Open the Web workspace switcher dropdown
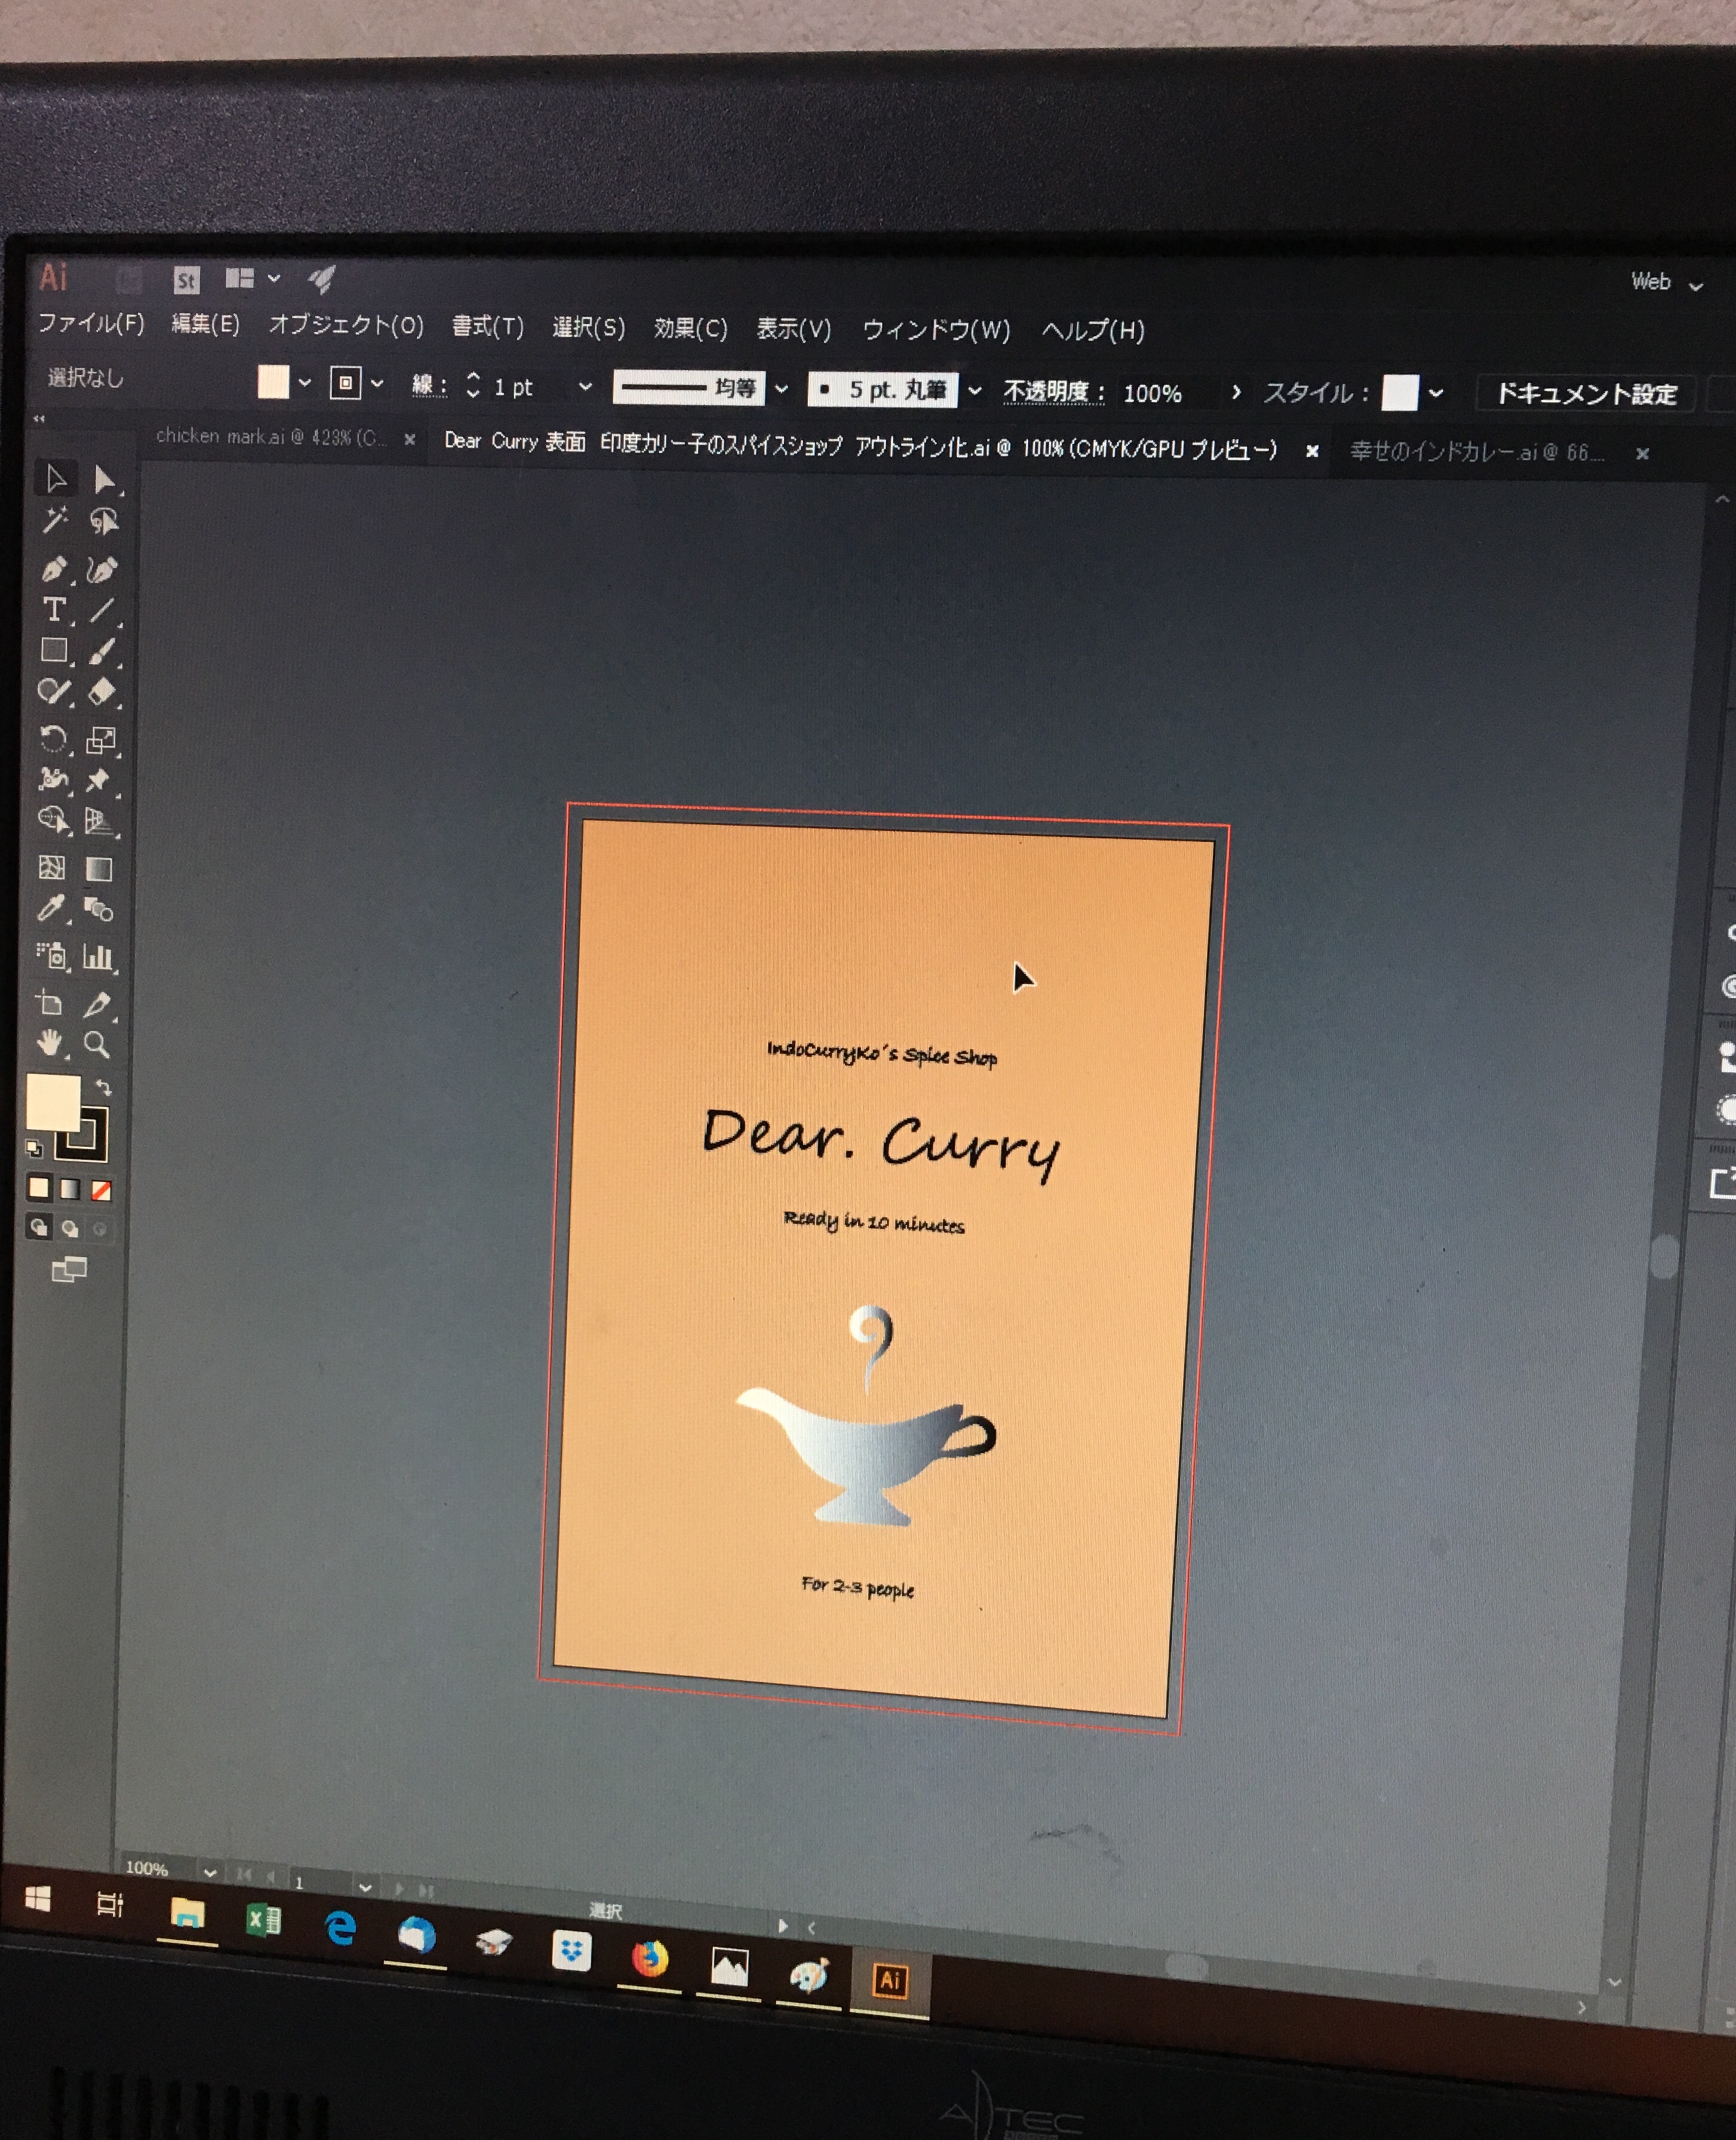Screen dimensions: 1736x2140 (1665, 283)
